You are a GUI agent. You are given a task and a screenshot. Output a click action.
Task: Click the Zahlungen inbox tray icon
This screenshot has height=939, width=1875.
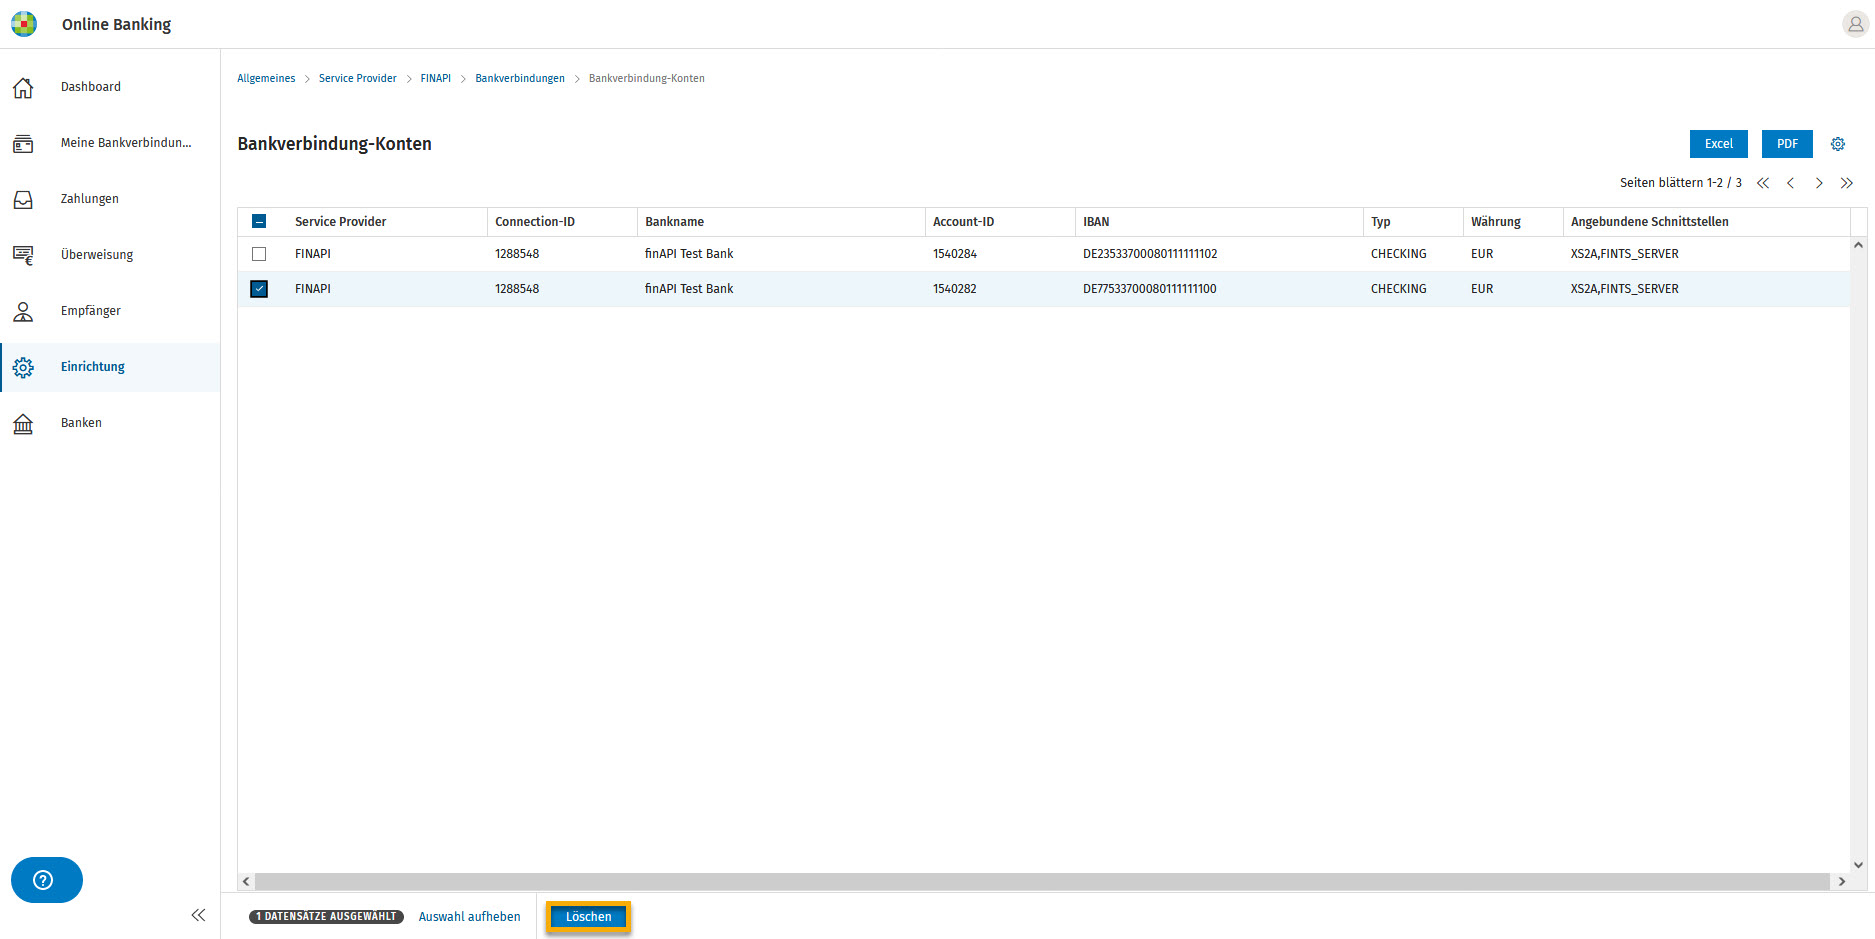click(23, 200)
